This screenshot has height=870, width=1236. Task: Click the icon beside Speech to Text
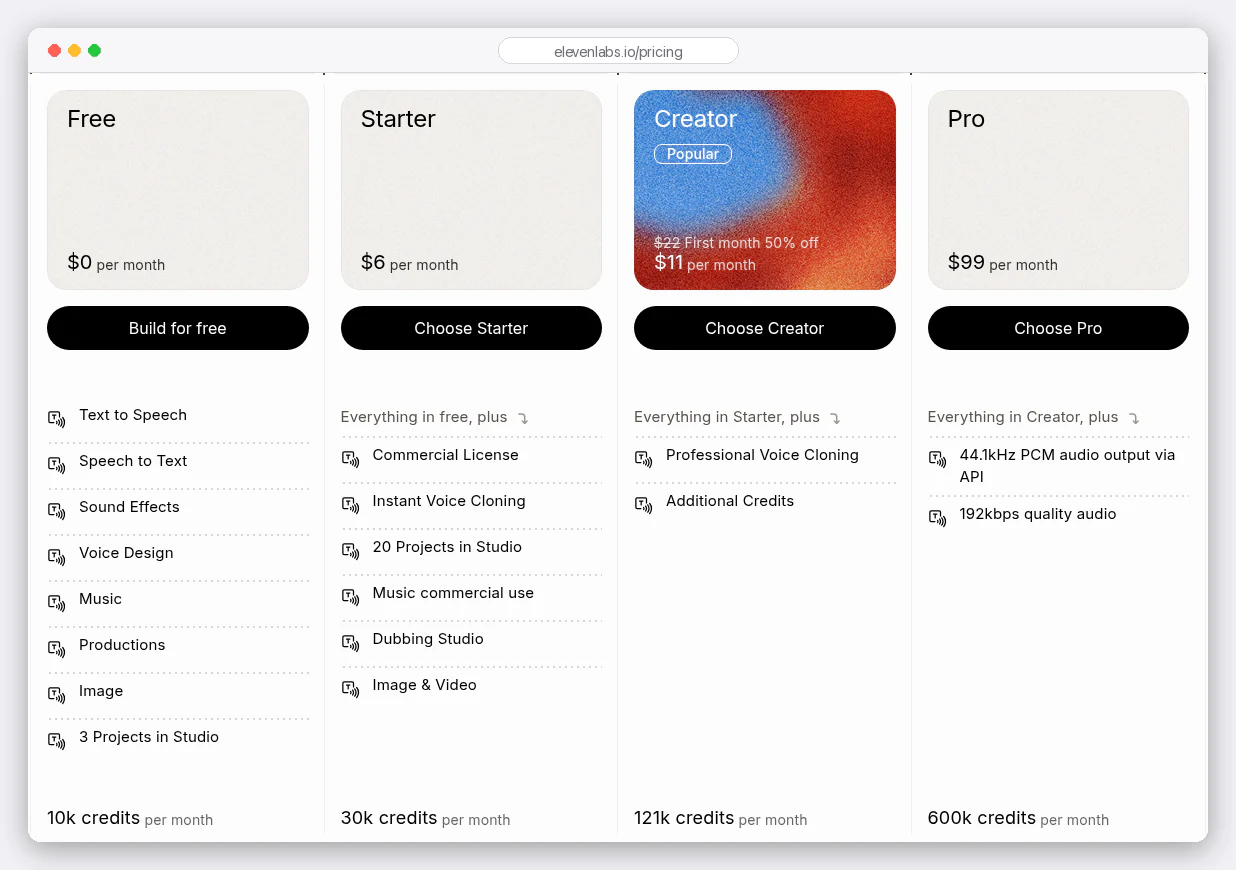57,465
